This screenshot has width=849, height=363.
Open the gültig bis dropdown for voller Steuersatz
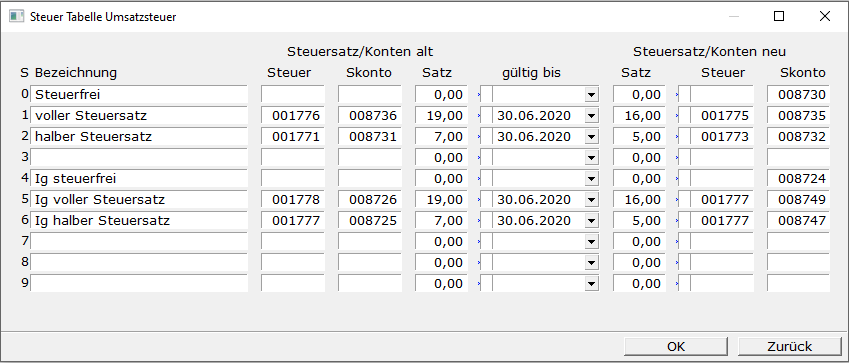[x=591, y=116]
